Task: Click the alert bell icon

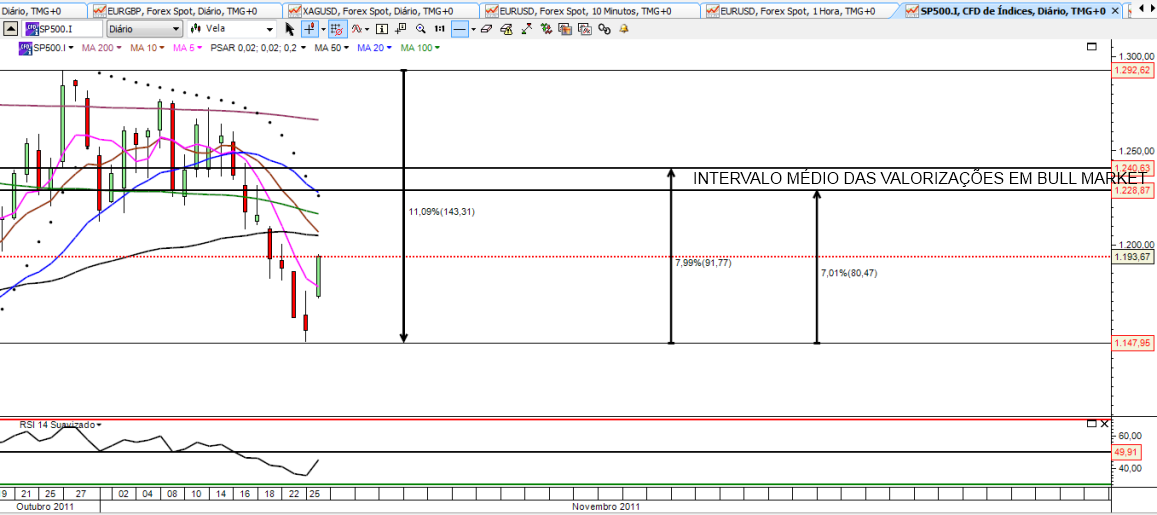Action: (x=624, y=29)
